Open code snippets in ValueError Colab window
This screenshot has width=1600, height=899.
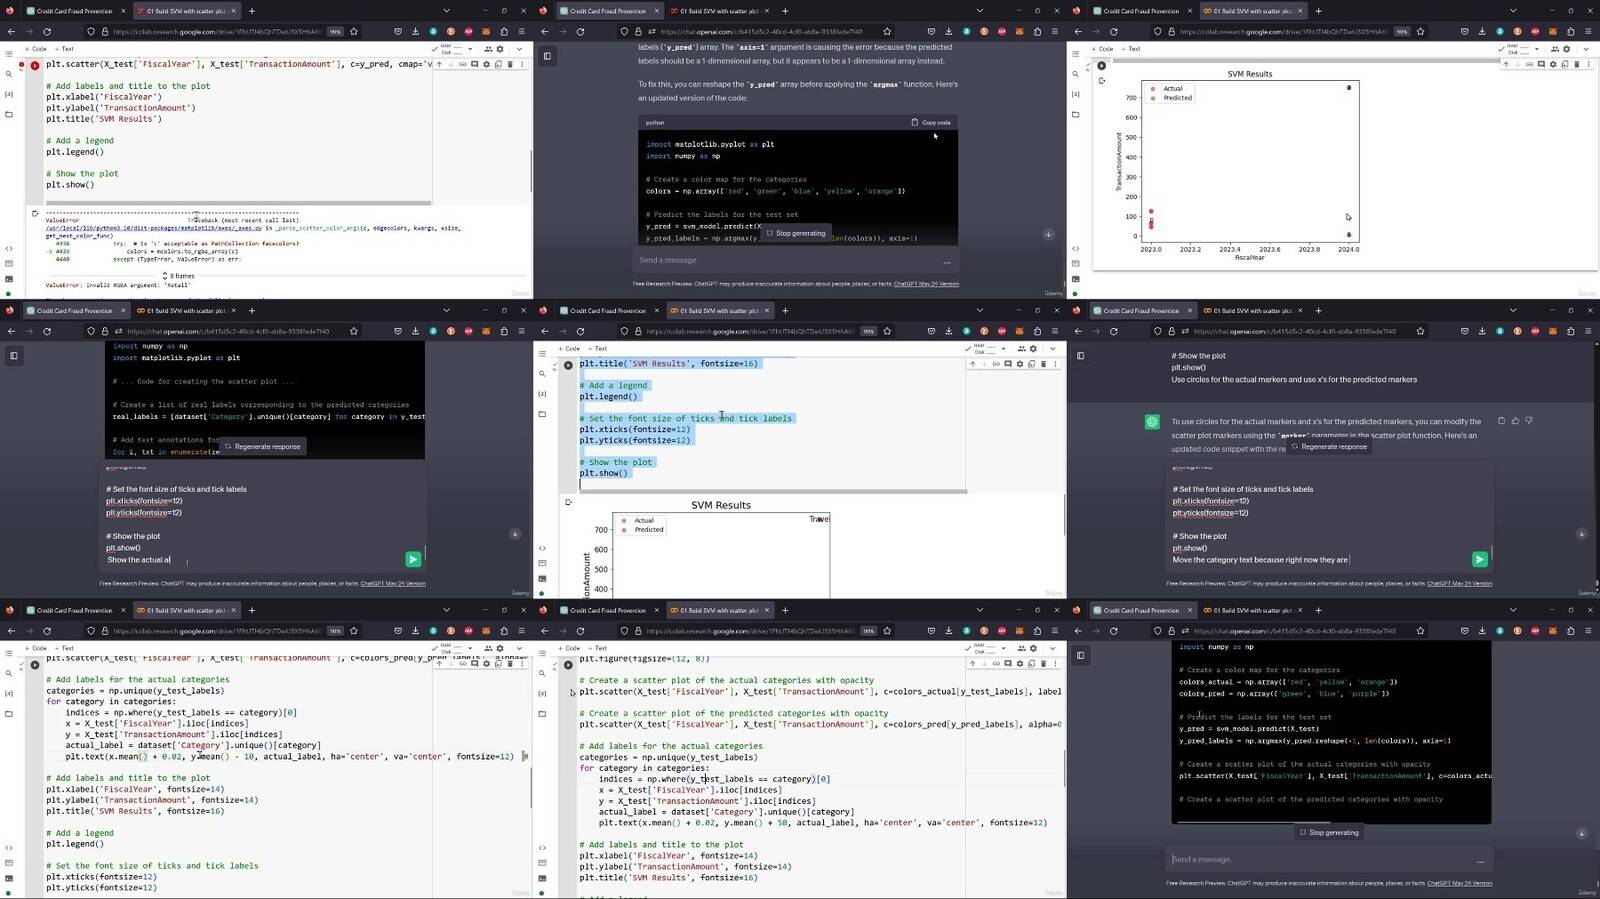[9, 248]
